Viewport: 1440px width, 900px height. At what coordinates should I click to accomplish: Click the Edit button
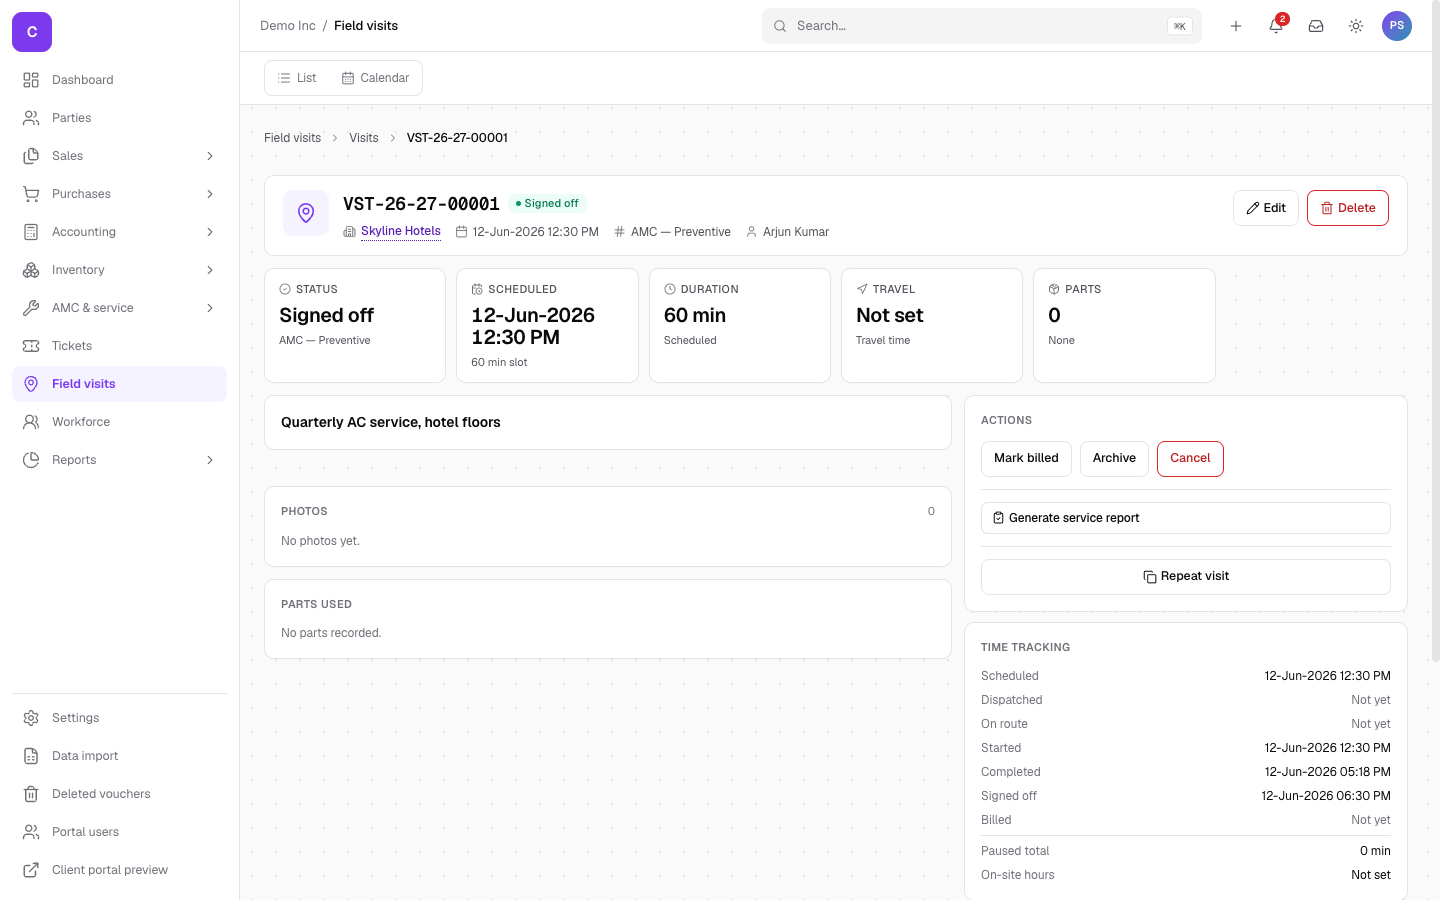1266,208
